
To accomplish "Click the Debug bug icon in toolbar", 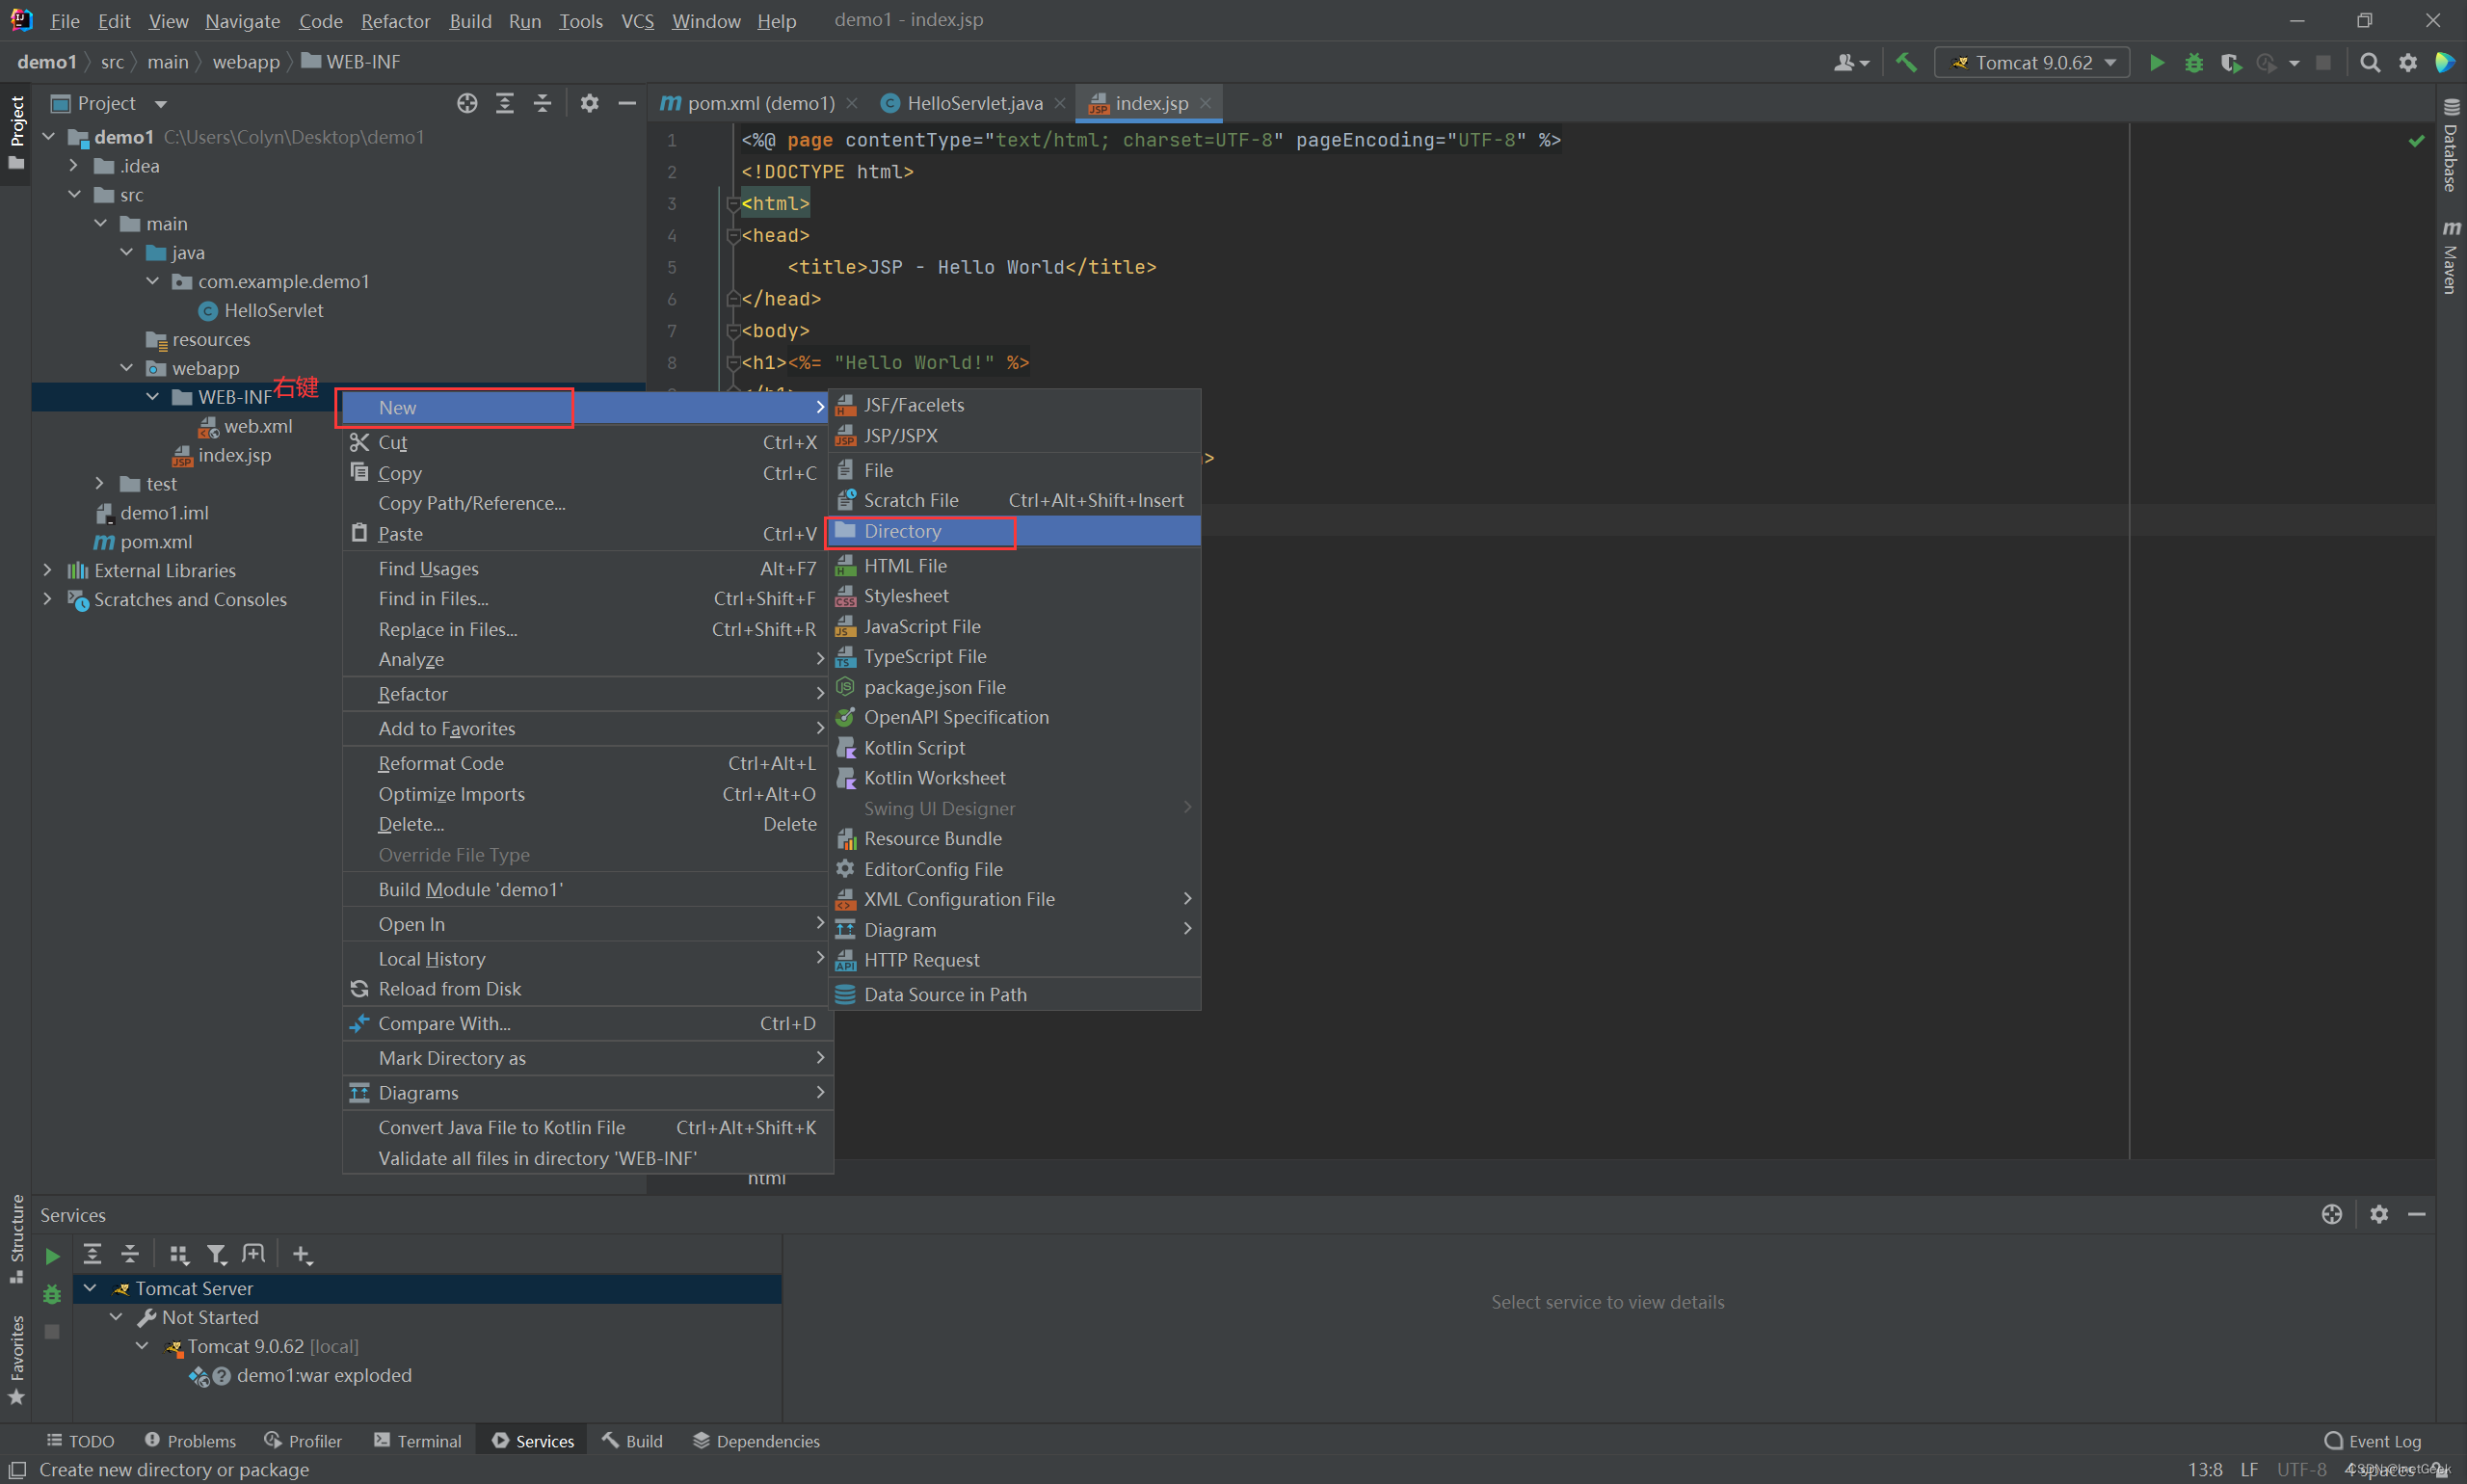I will [x=2193, y=62].
